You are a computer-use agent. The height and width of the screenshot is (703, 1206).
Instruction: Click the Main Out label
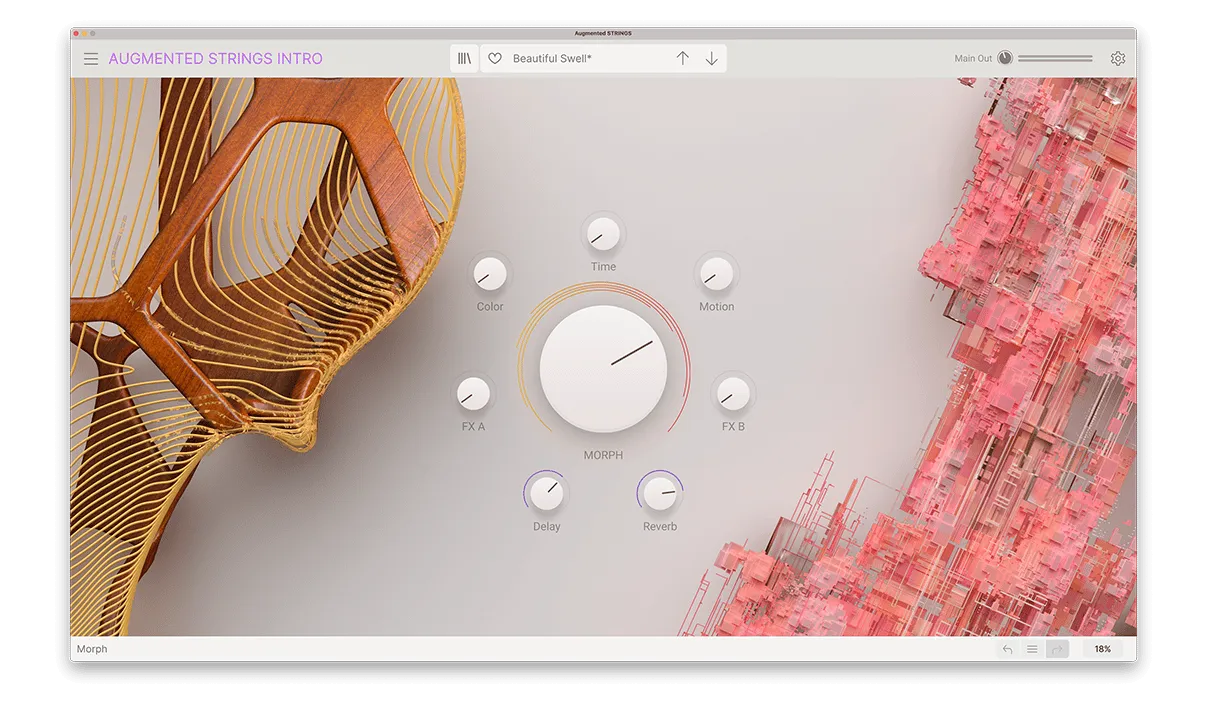(973, 59)
